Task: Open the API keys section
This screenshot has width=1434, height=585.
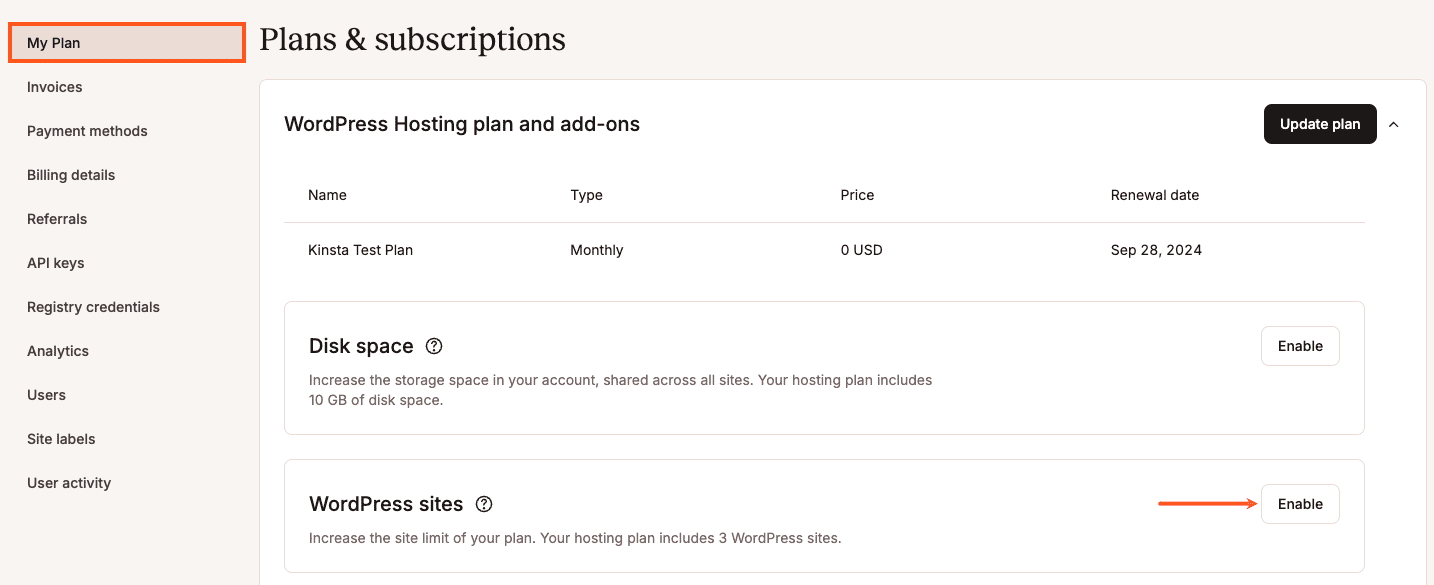Action: click(x=55, y=263)
